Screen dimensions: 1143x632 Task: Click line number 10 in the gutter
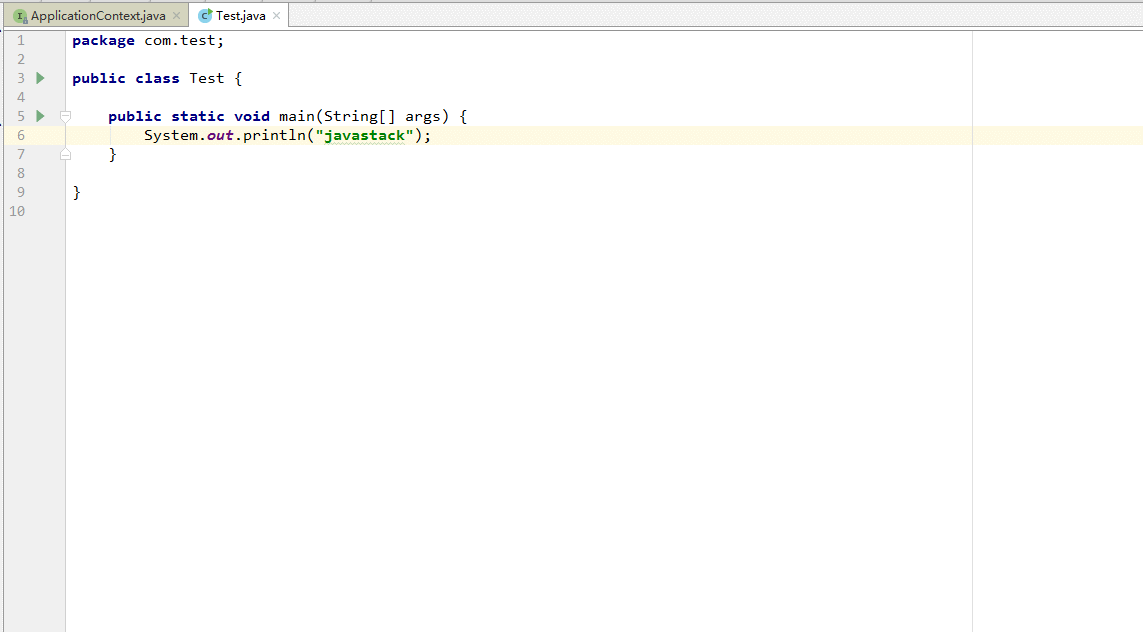(17, 211)
